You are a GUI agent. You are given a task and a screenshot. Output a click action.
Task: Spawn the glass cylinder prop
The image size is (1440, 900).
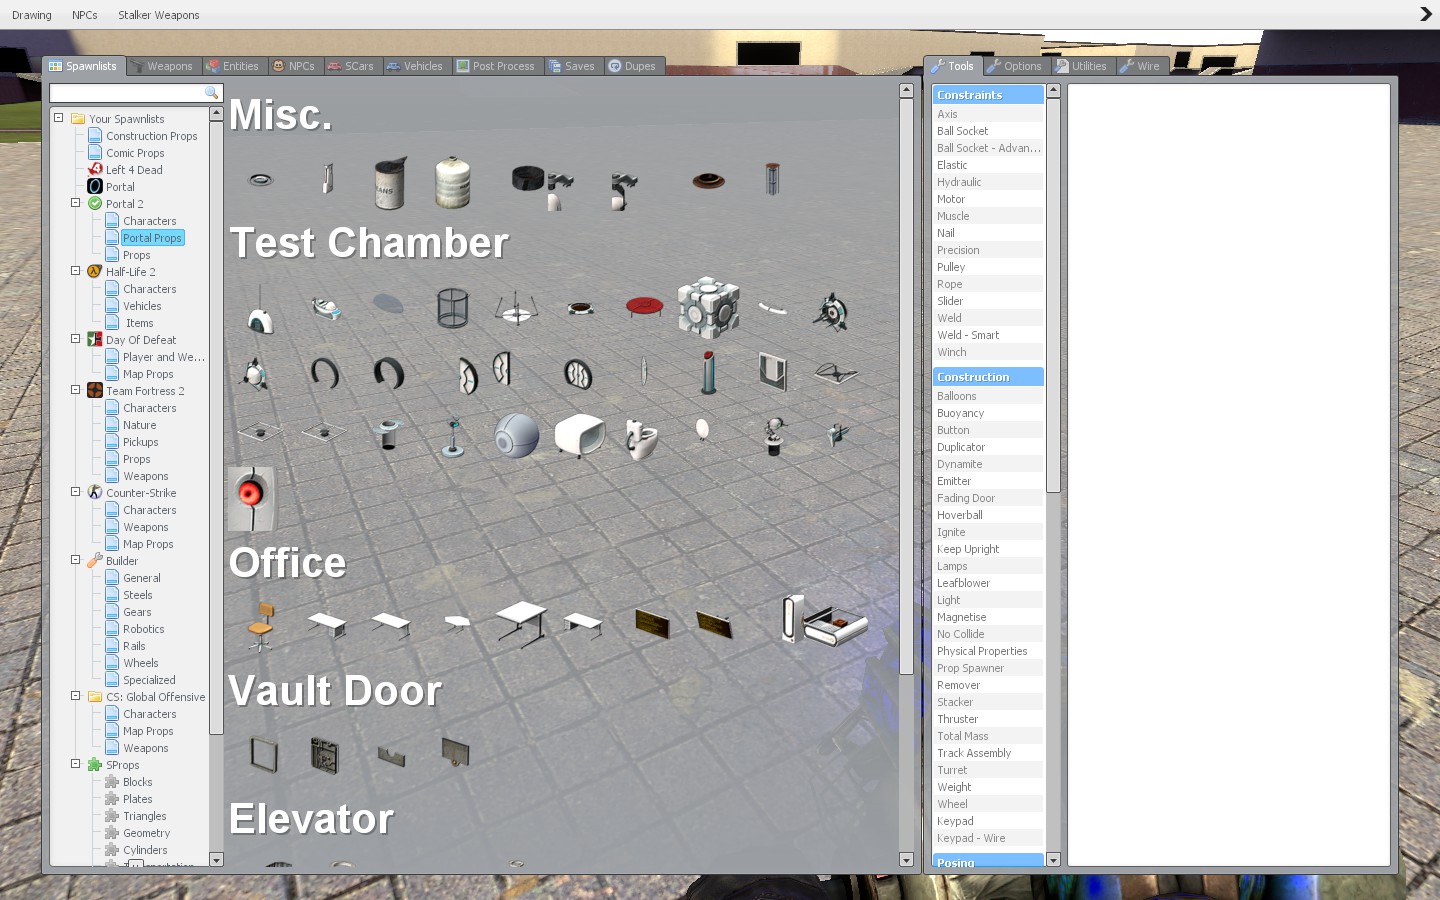pyautogui.click(x=453, y=308)
